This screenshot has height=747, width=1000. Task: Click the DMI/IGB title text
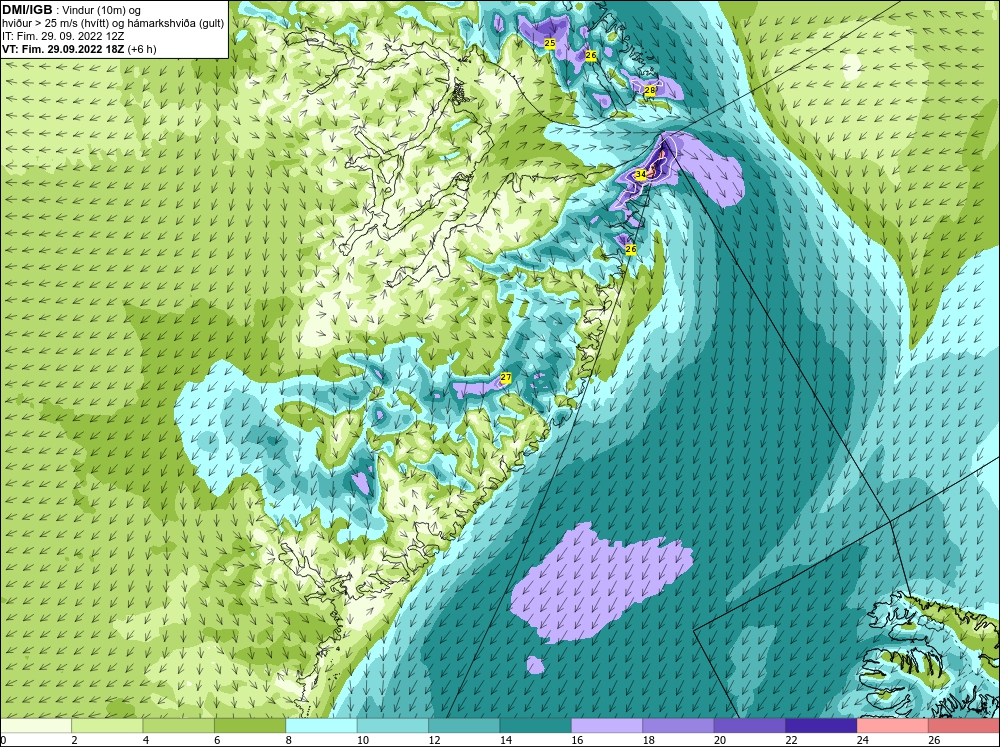(27, 10)
